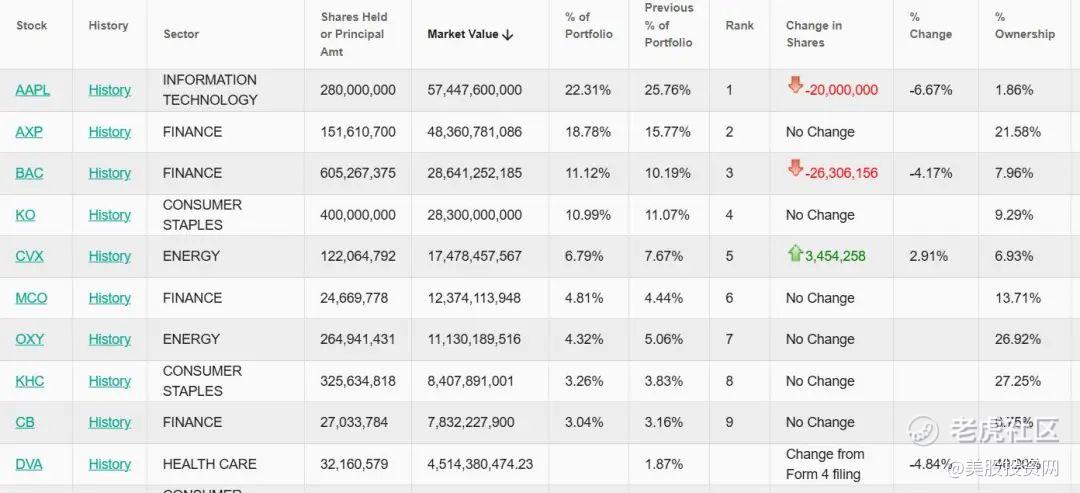
Task: View History for CVX
Action: tap(109, 256)
